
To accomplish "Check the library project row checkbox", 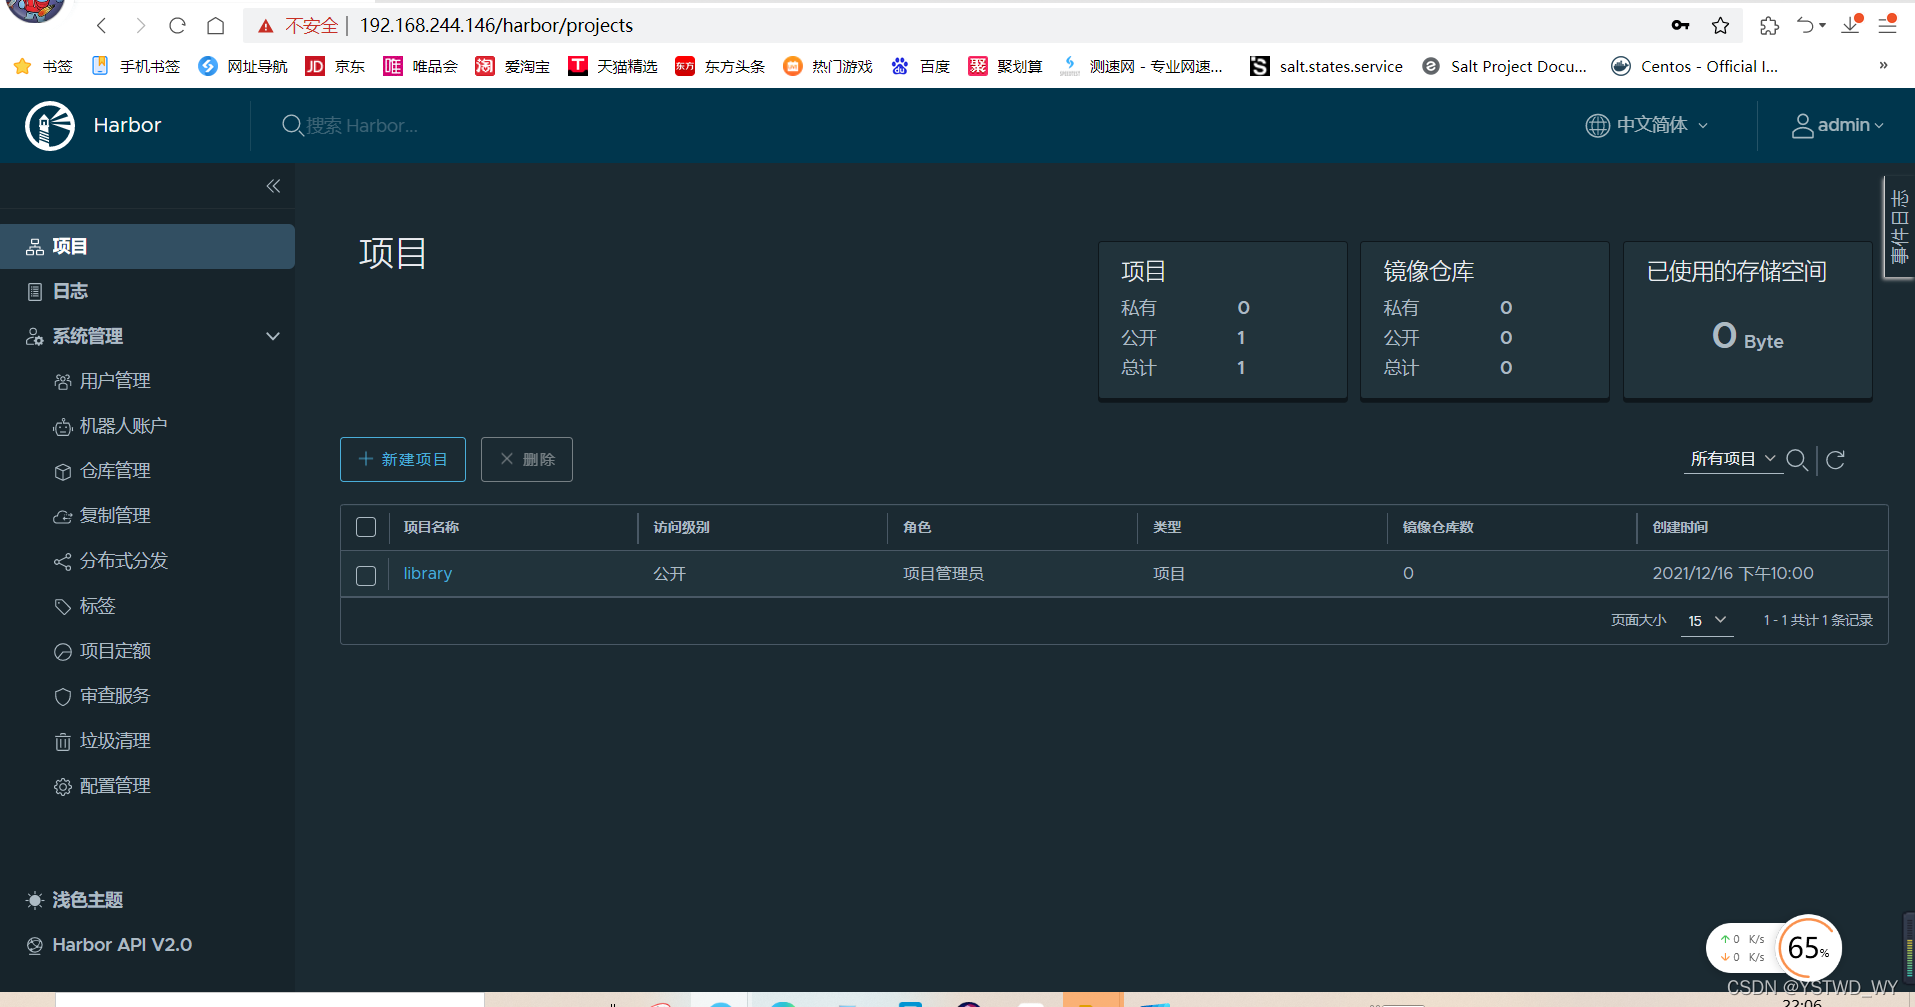I will pos(366,576).
